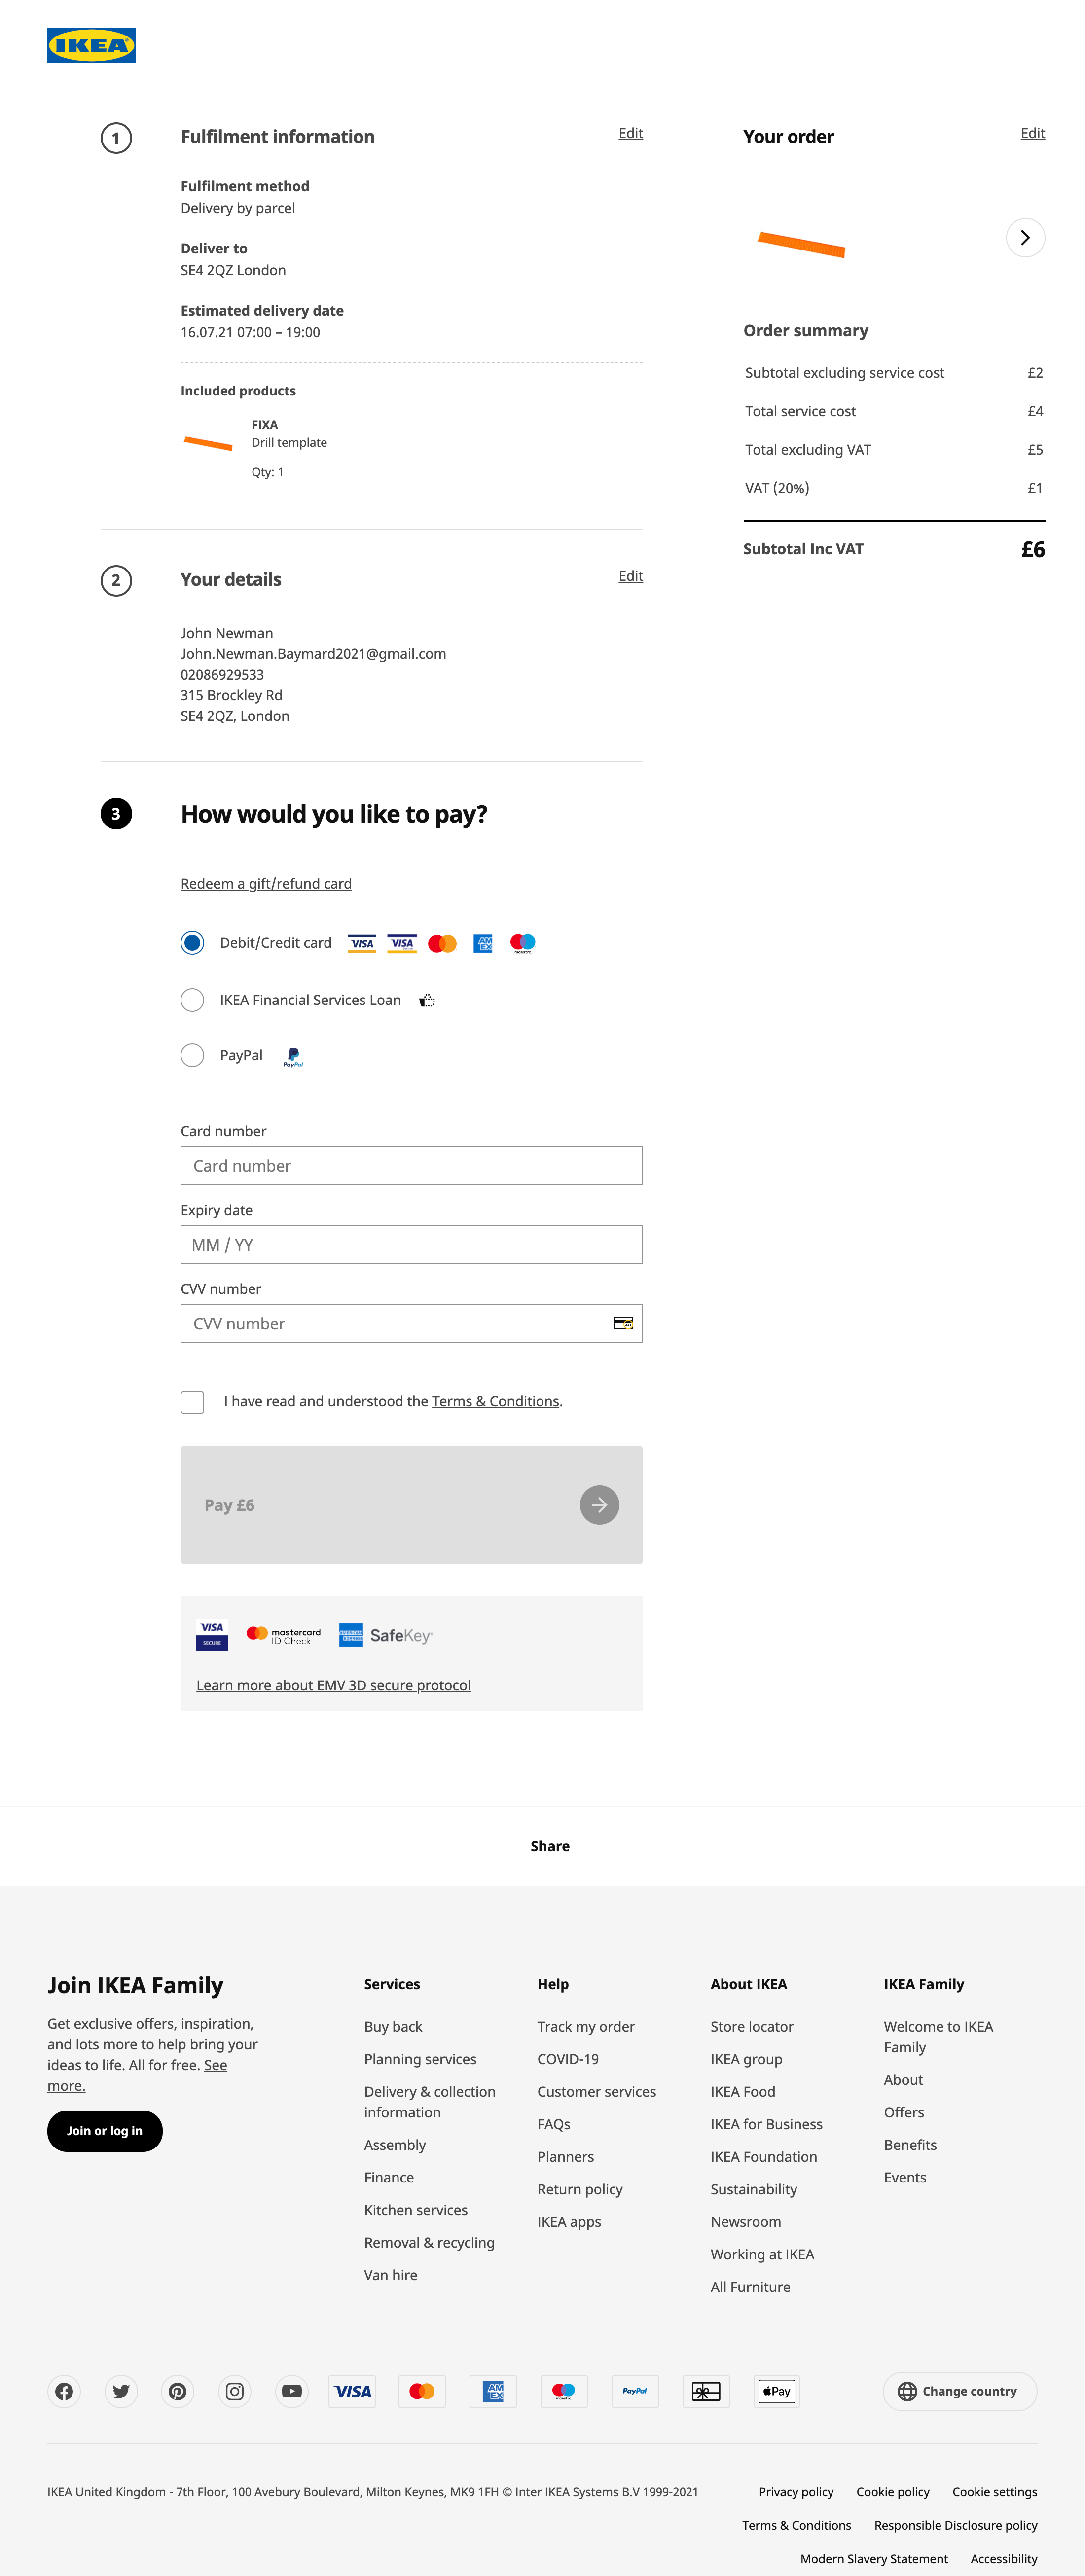The width and height of the screenshot is (1085, 2576).
Task: Check the Terms & Conditions checkbox
Action: pos(192,1402)
